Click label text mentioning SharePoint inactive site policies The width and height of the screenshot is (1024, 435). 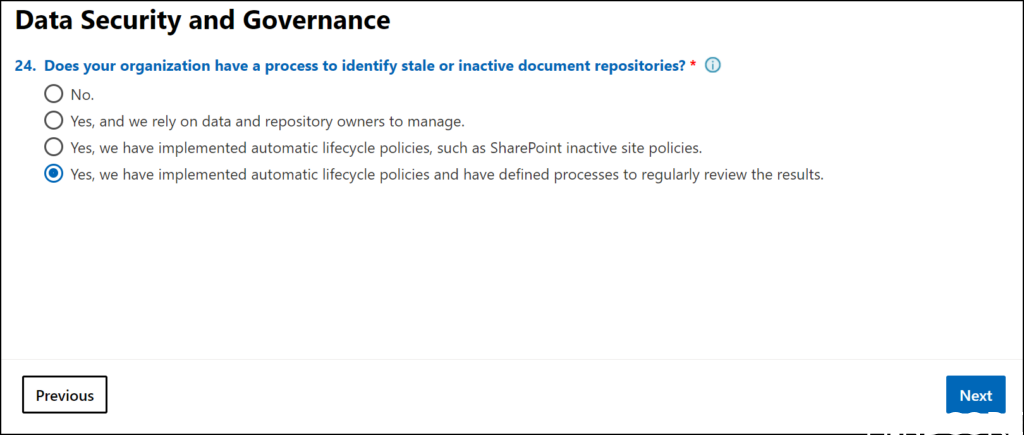point(386,147)
